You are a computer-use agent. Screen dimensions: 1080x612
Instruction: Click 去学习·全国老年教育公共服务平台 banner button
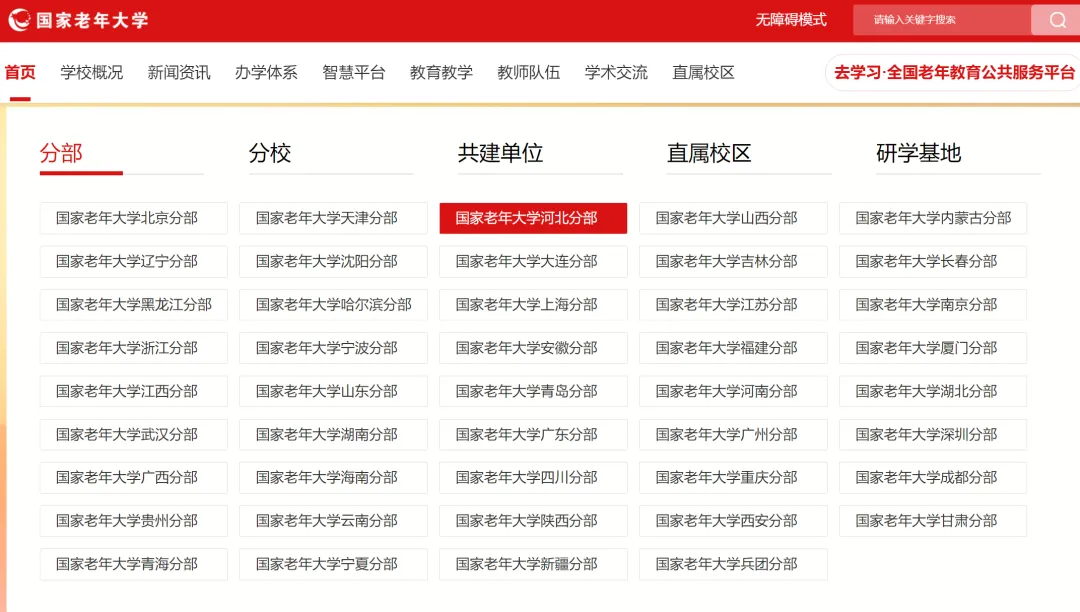(x=954, y=72)
